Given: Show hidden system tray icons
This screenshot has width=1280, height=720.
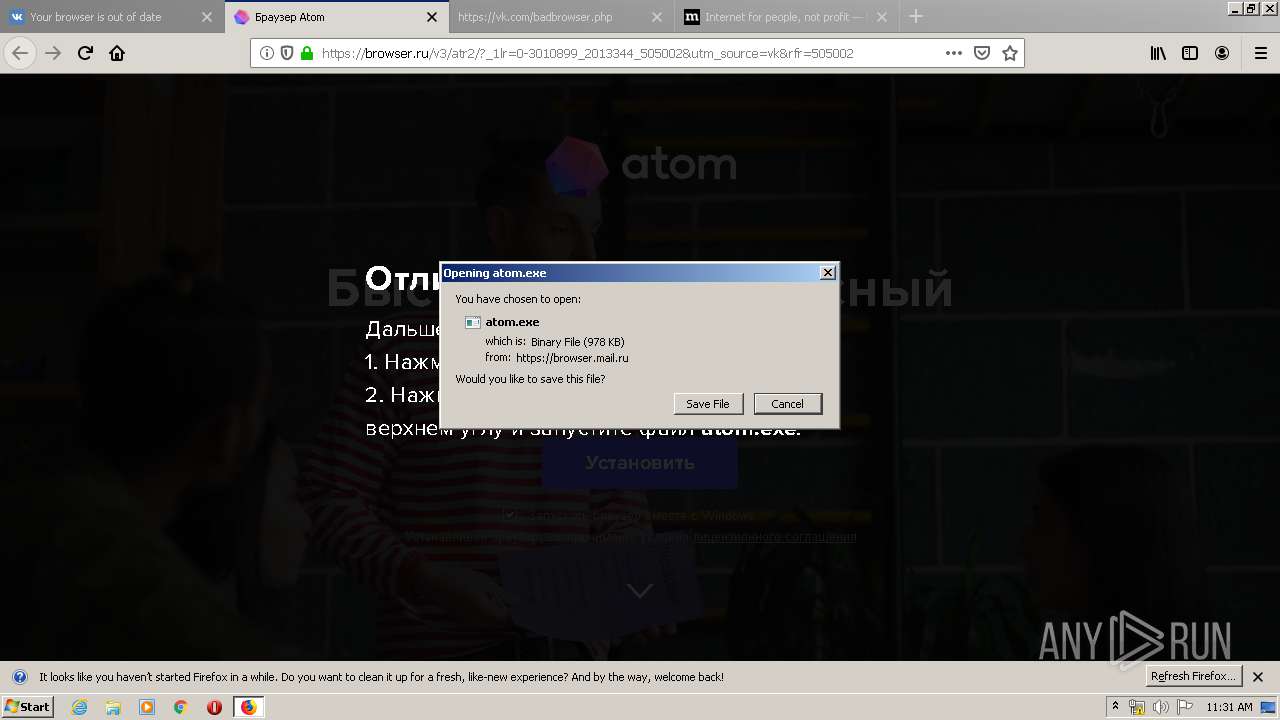Looking at the screenshot, I should 1115,707.
